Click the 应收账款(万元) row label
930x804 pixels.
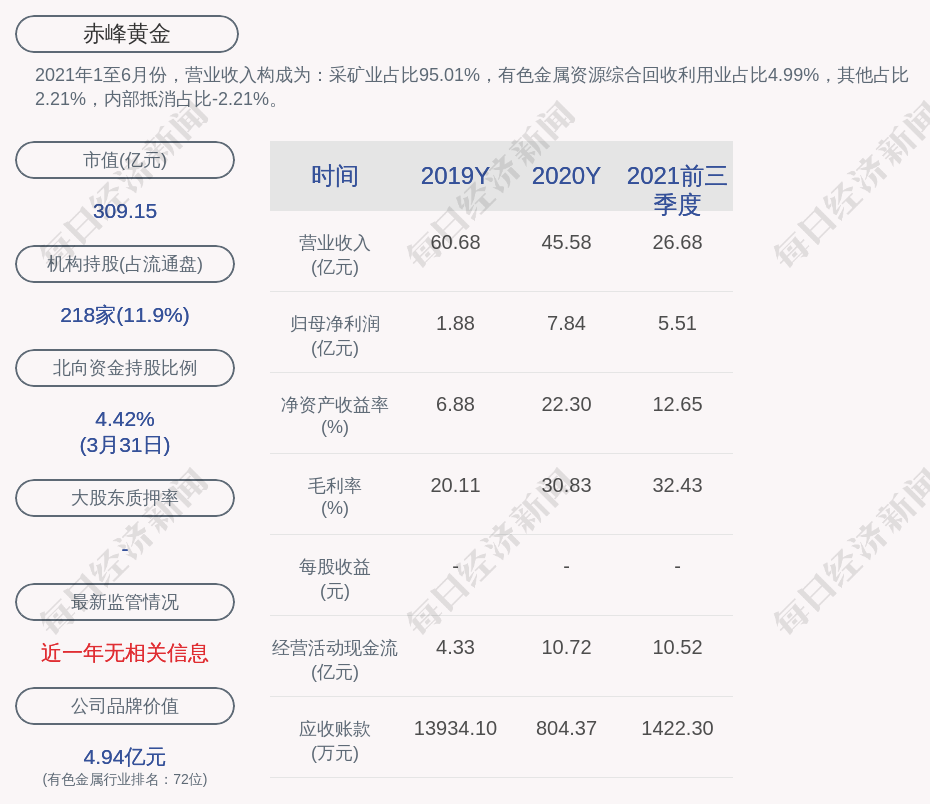(x=335, y=741)
